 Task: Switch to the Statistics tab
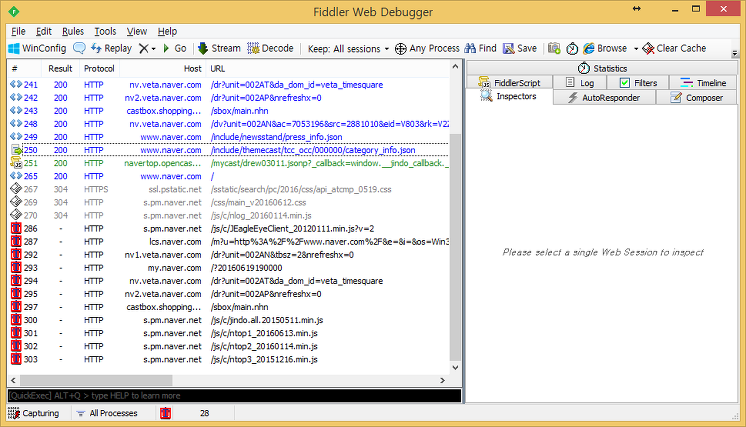(602, 68)
